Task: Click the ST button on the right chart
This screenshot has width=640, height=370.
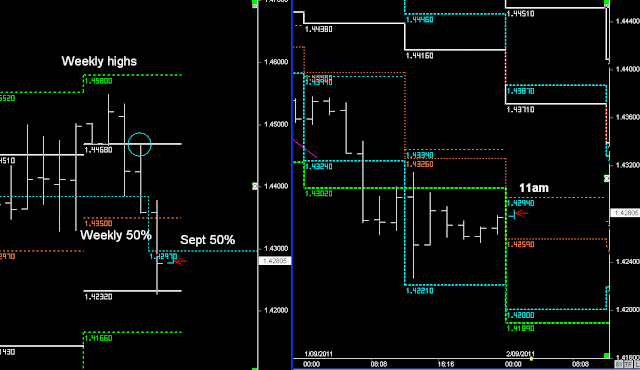Action: [x=619, y=364]
